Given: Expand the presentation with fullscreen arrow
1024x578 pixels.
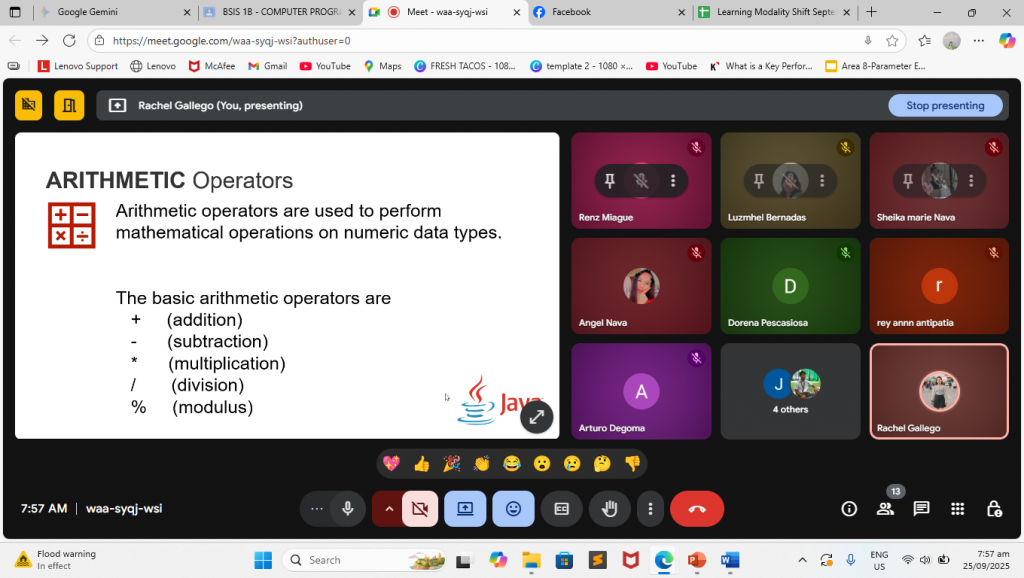Looking at the screenshot, I should click(537, 416).
